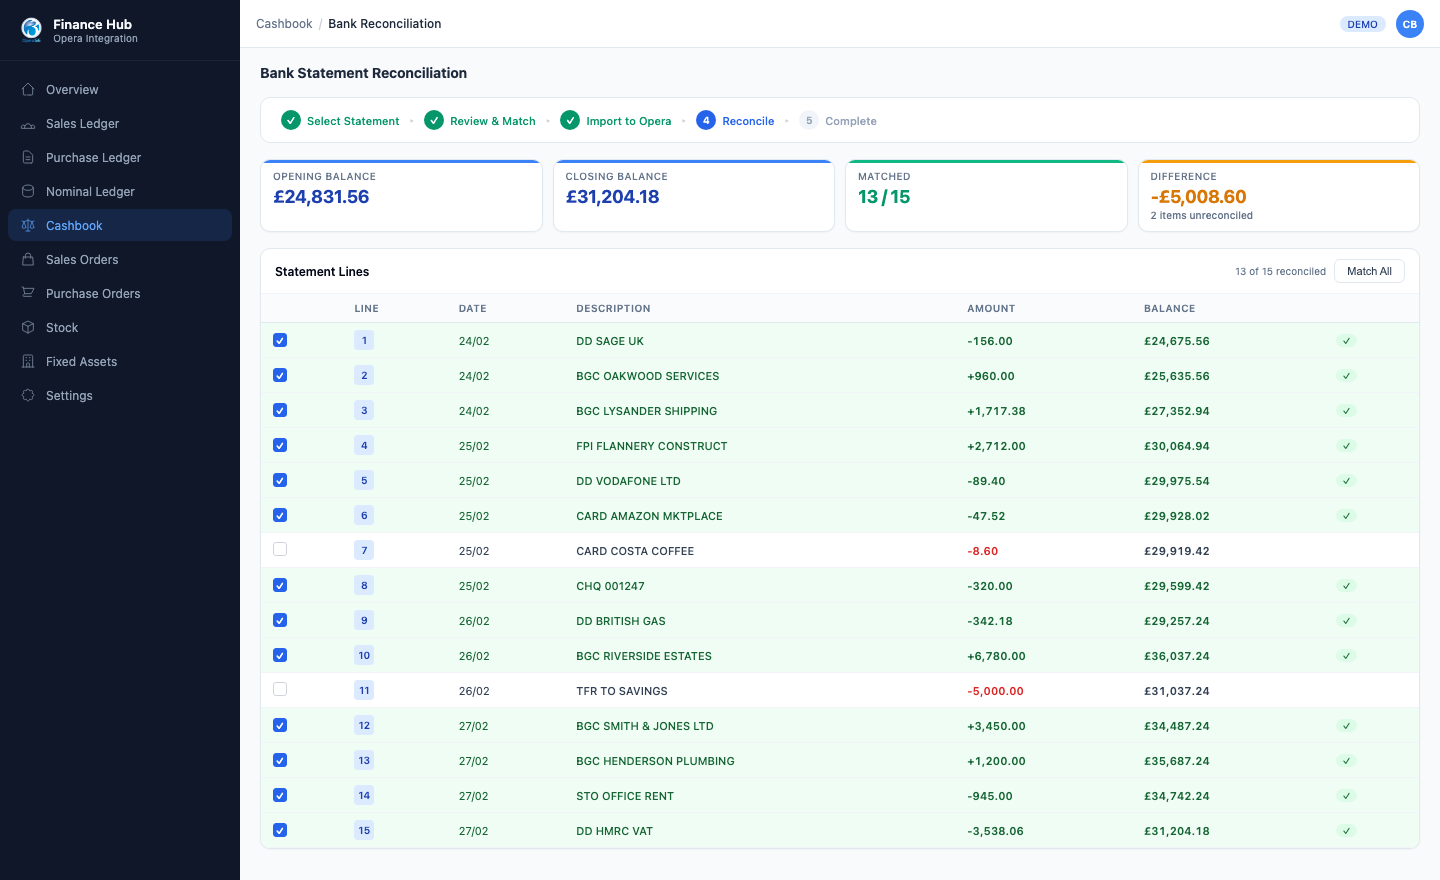Click the Fixed Assets building icon
This screenshot has height=880, width=1440.
pyautogui.click(x=28, y=362)
